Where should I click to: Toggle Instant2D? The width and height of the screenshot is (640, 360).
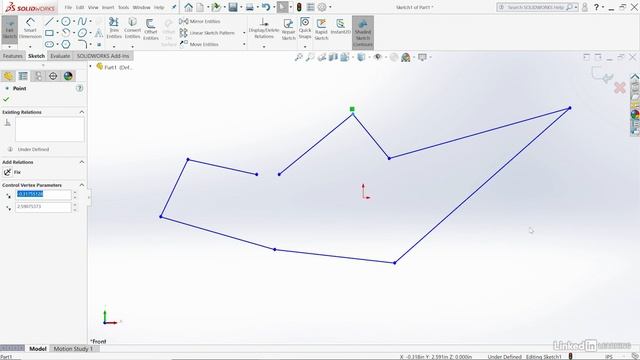(340, 27)
